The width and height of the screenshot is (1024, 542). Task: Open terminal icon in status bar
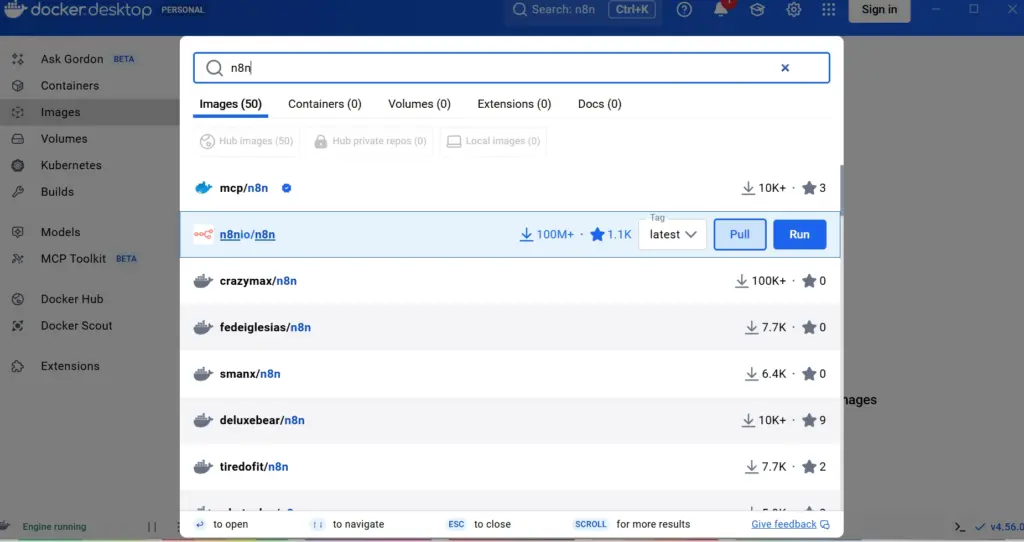tap(959, 526)
